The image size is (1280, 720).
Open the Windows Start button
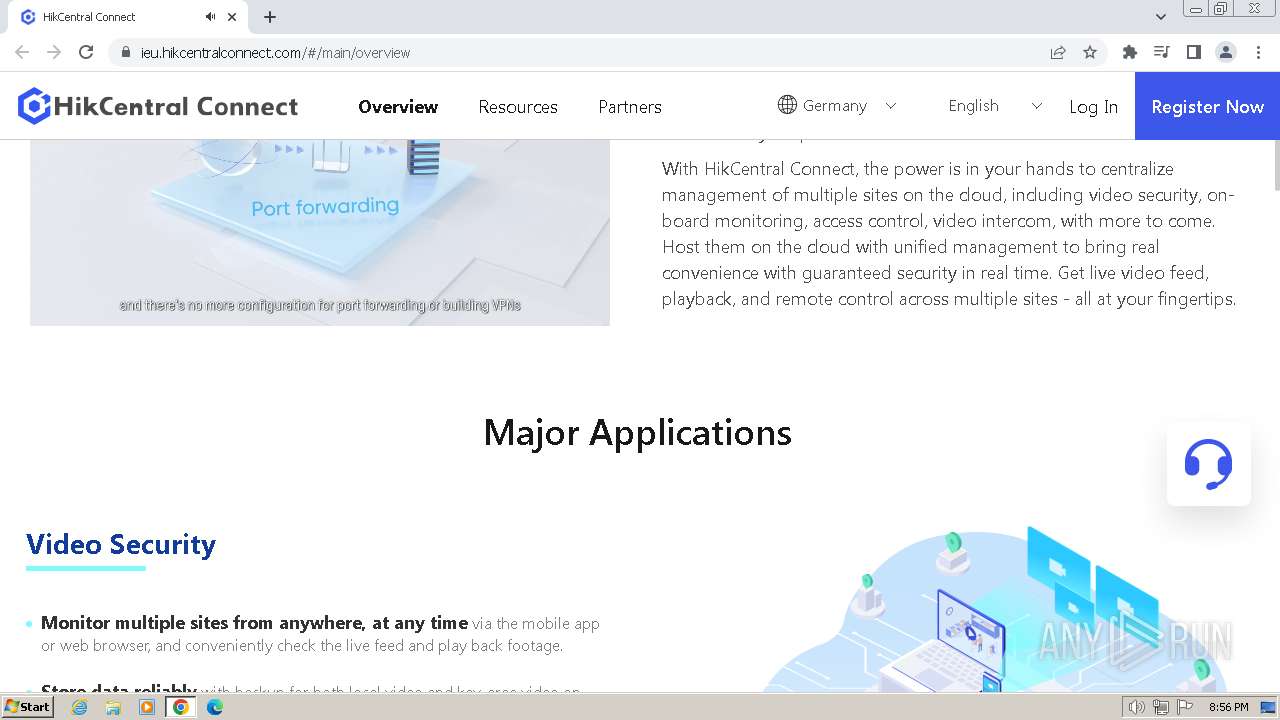28,706
